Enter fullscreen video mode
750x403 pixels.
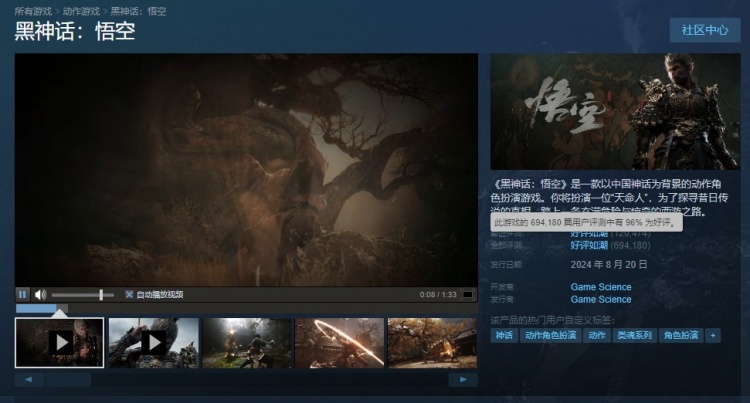pos(467,294)
